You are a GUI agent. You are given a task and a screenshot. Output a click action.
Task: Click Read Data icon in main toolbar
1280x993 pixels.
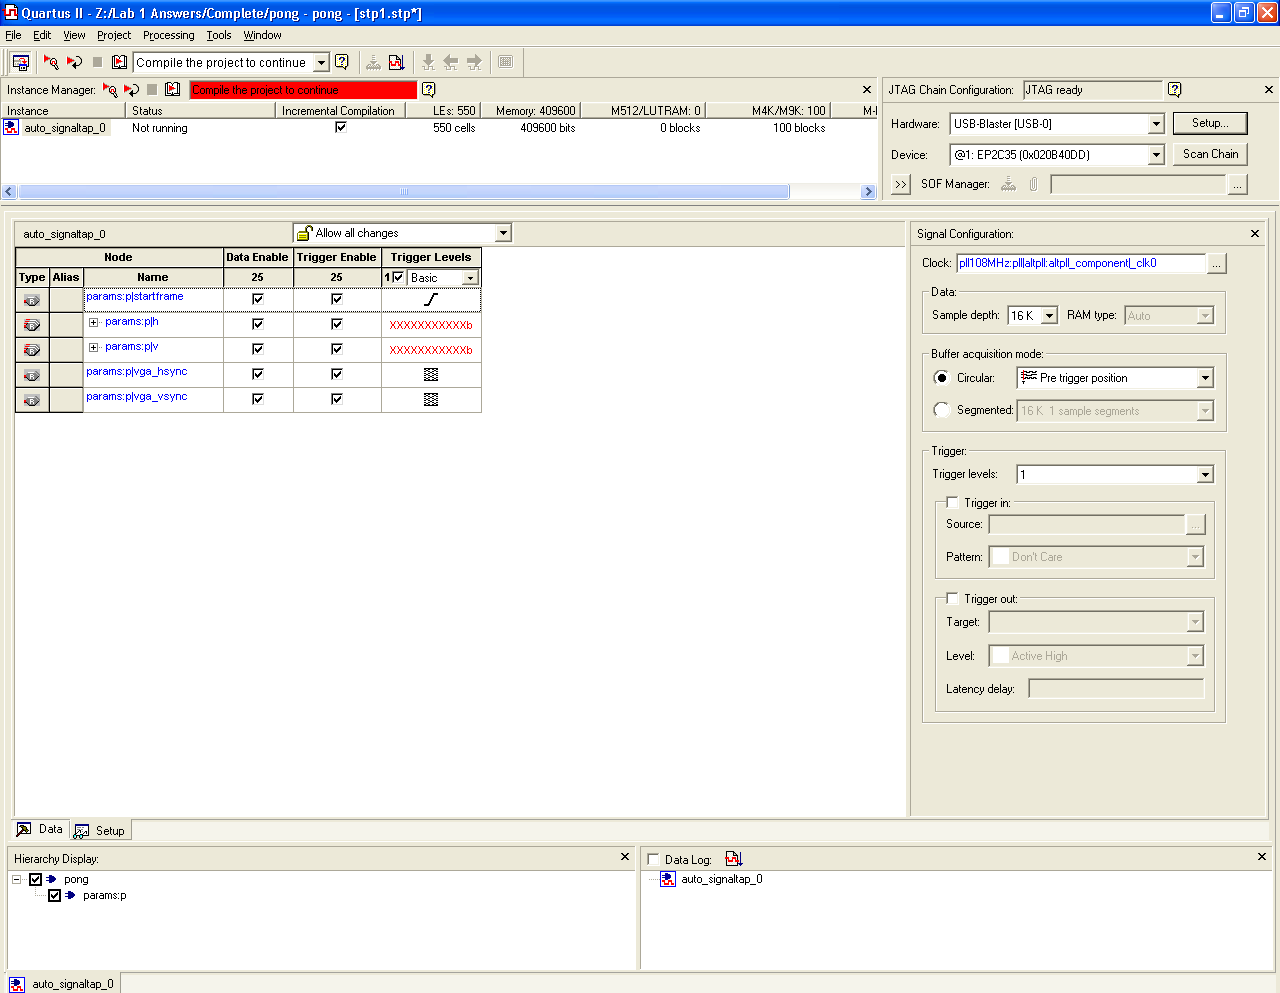pyautogui.click(x=120, y=62)
